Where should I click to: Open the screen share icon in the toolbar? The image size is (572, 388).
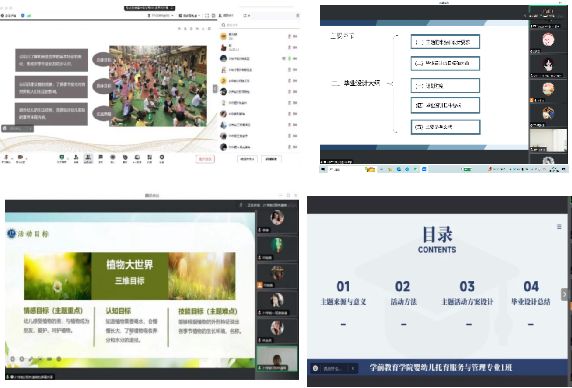coord(62,158)
